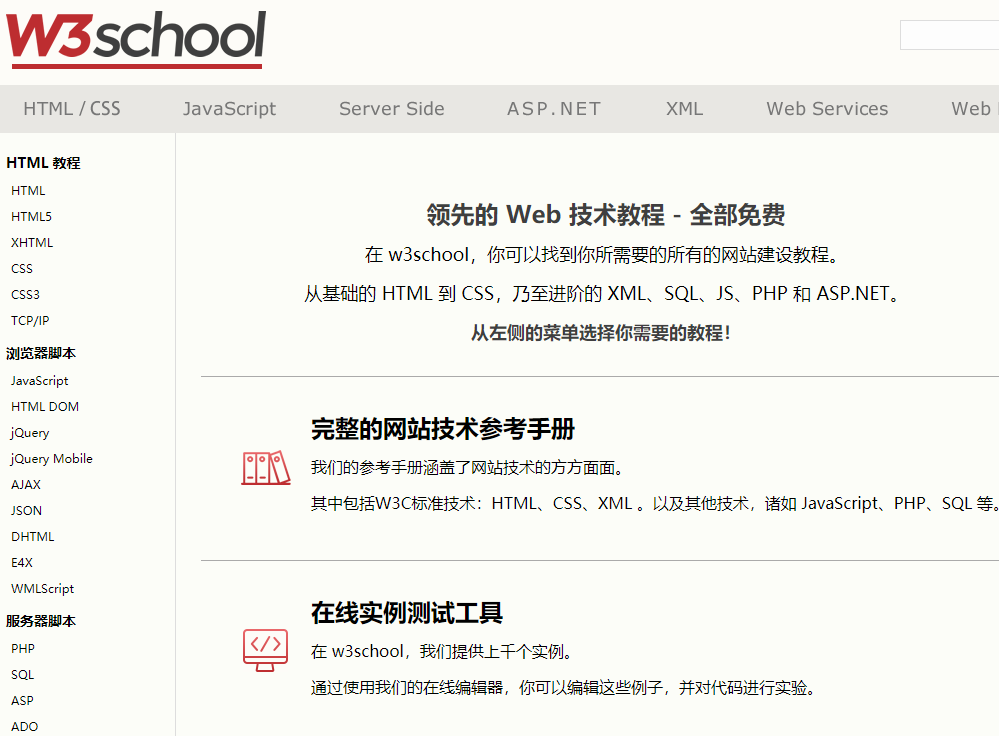Open the JSON tutorial
Viewport: 999px width, 736px height.
pyautogui.click(x=26, y=510)
